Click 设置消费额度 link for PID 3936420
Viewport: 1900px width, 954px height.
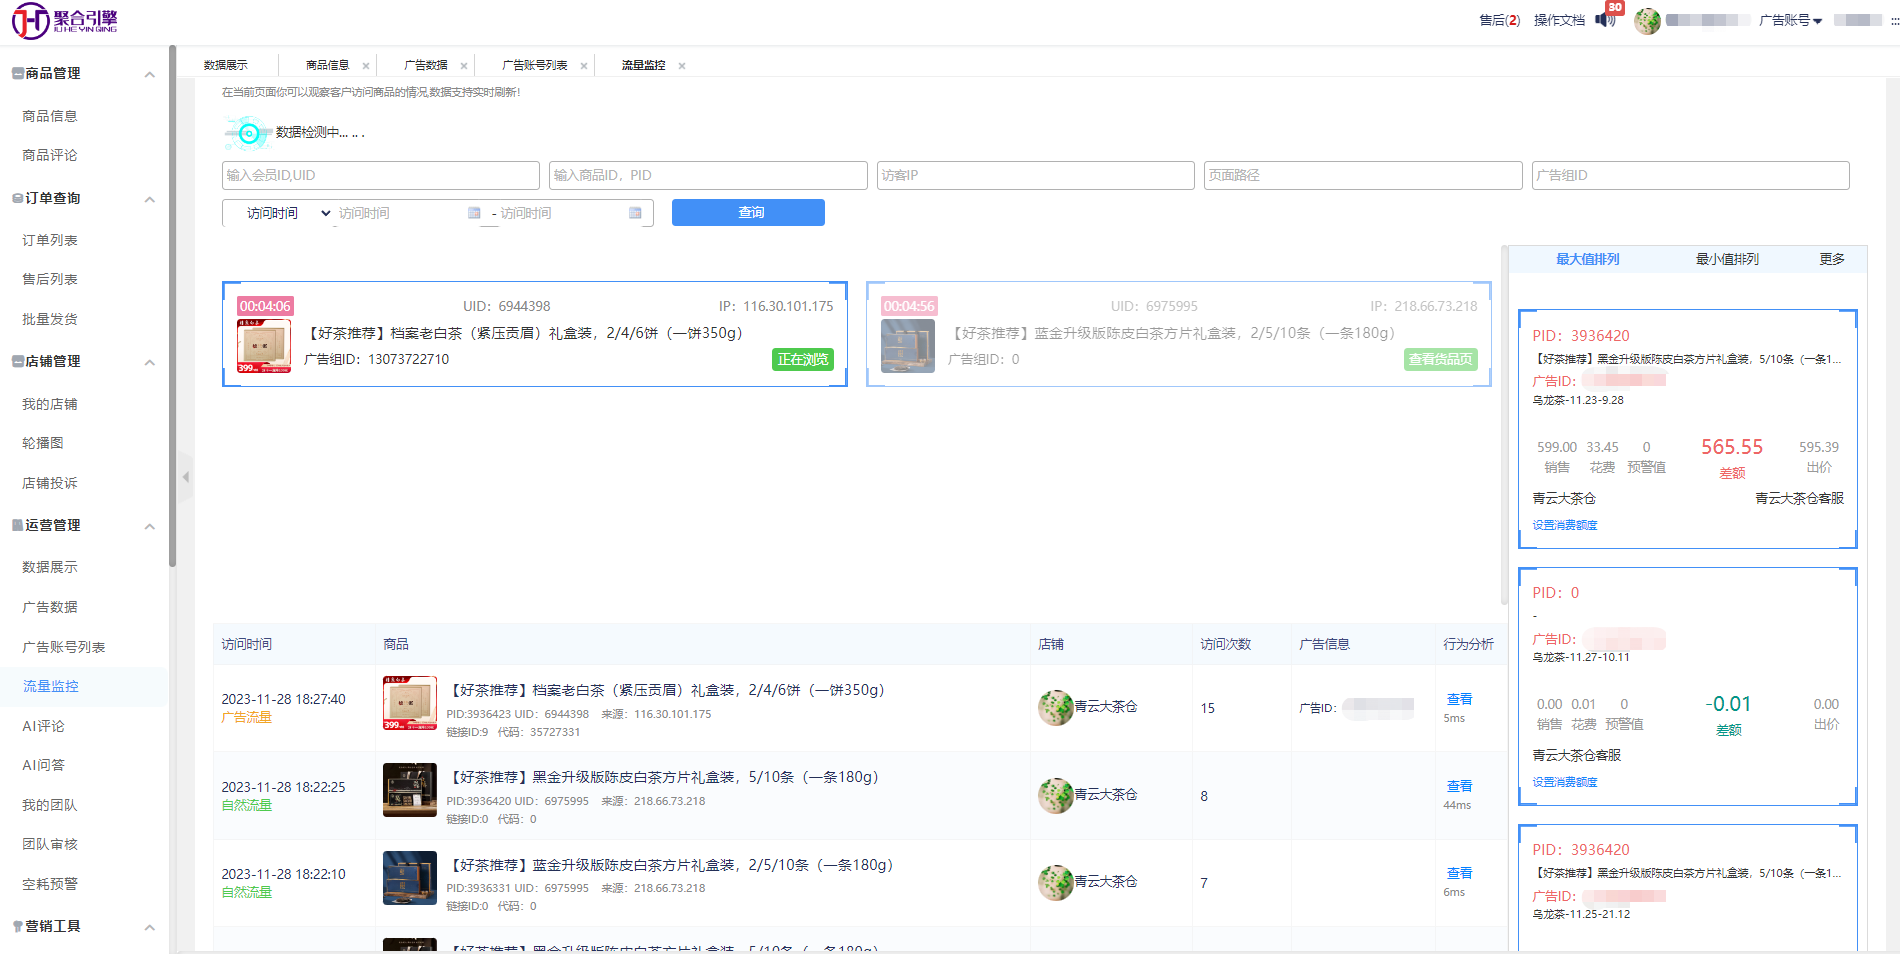[1564, 525]
